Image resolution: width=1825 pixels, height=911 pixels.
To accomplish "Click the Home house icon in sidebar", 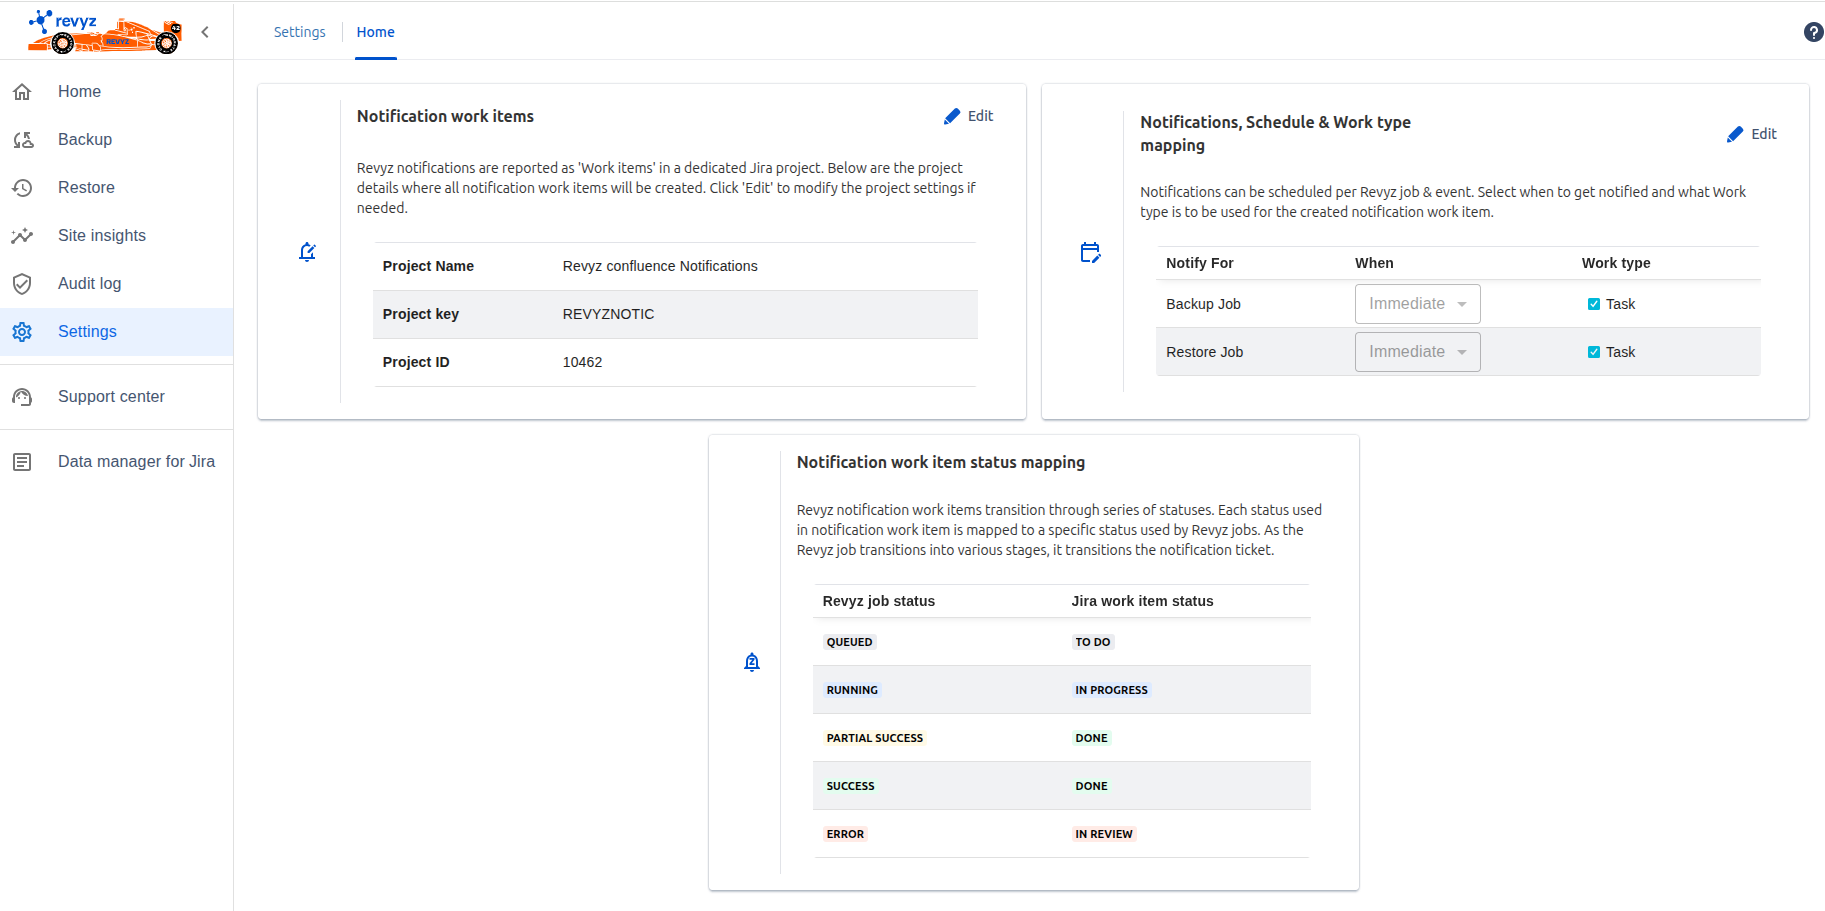I will 22,92.
